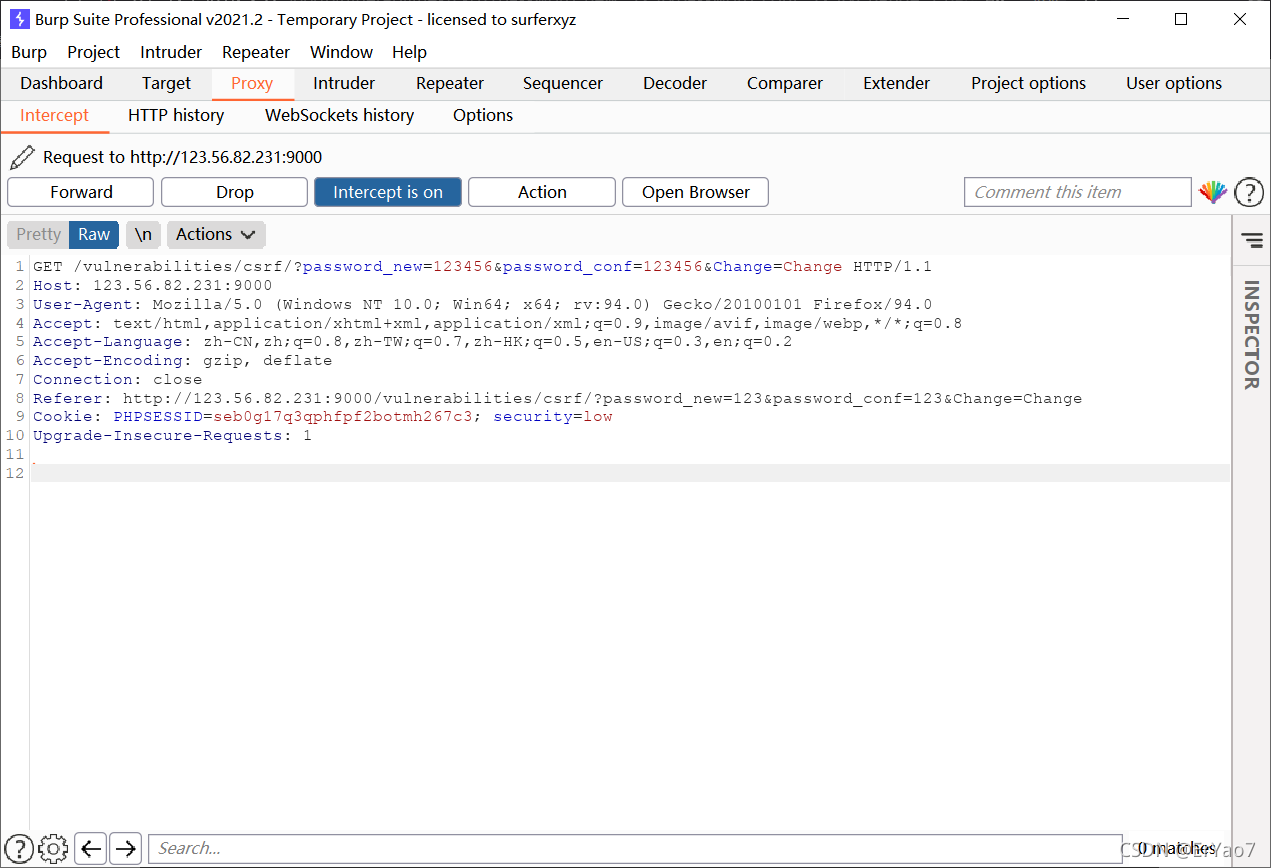
Task: Expand the Inspector panel via hamburger icon
Action: [x=1252, y=240]
